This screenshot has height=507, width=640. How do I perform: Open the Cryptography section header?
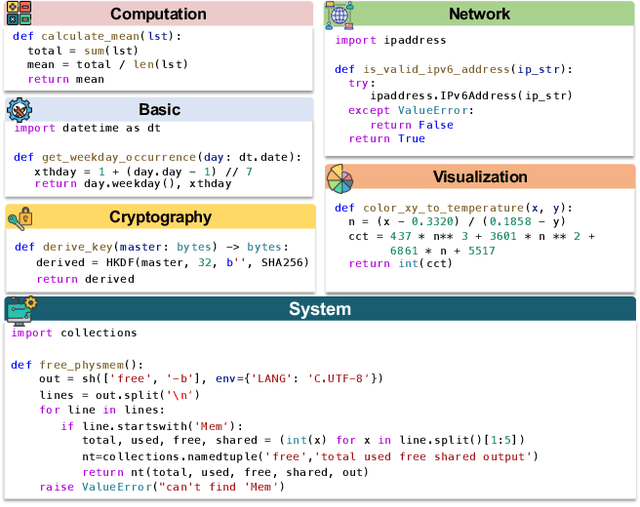coord(160,217)
